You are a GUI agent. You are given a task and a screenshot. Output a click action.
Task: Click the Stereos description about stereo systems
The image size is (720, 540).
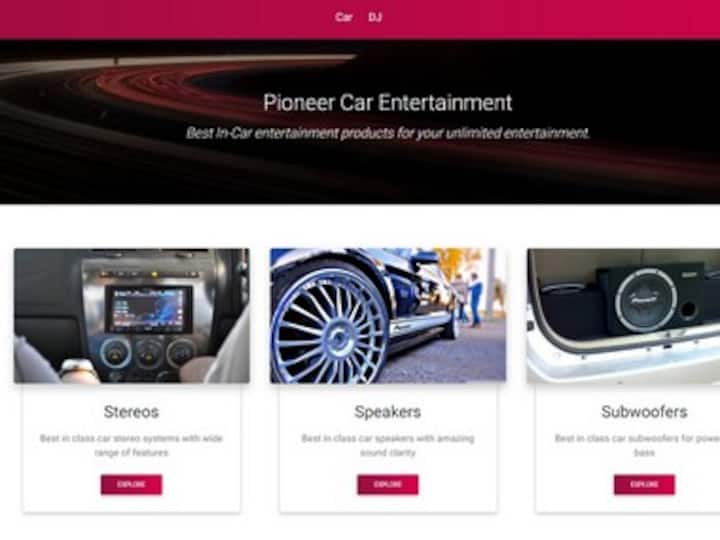131,445
